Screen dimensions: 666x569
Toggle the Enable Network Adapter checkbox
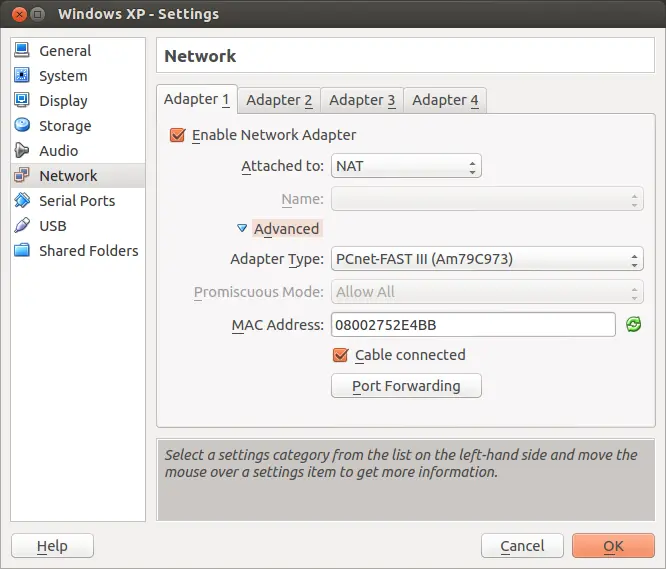pos(177,135)
